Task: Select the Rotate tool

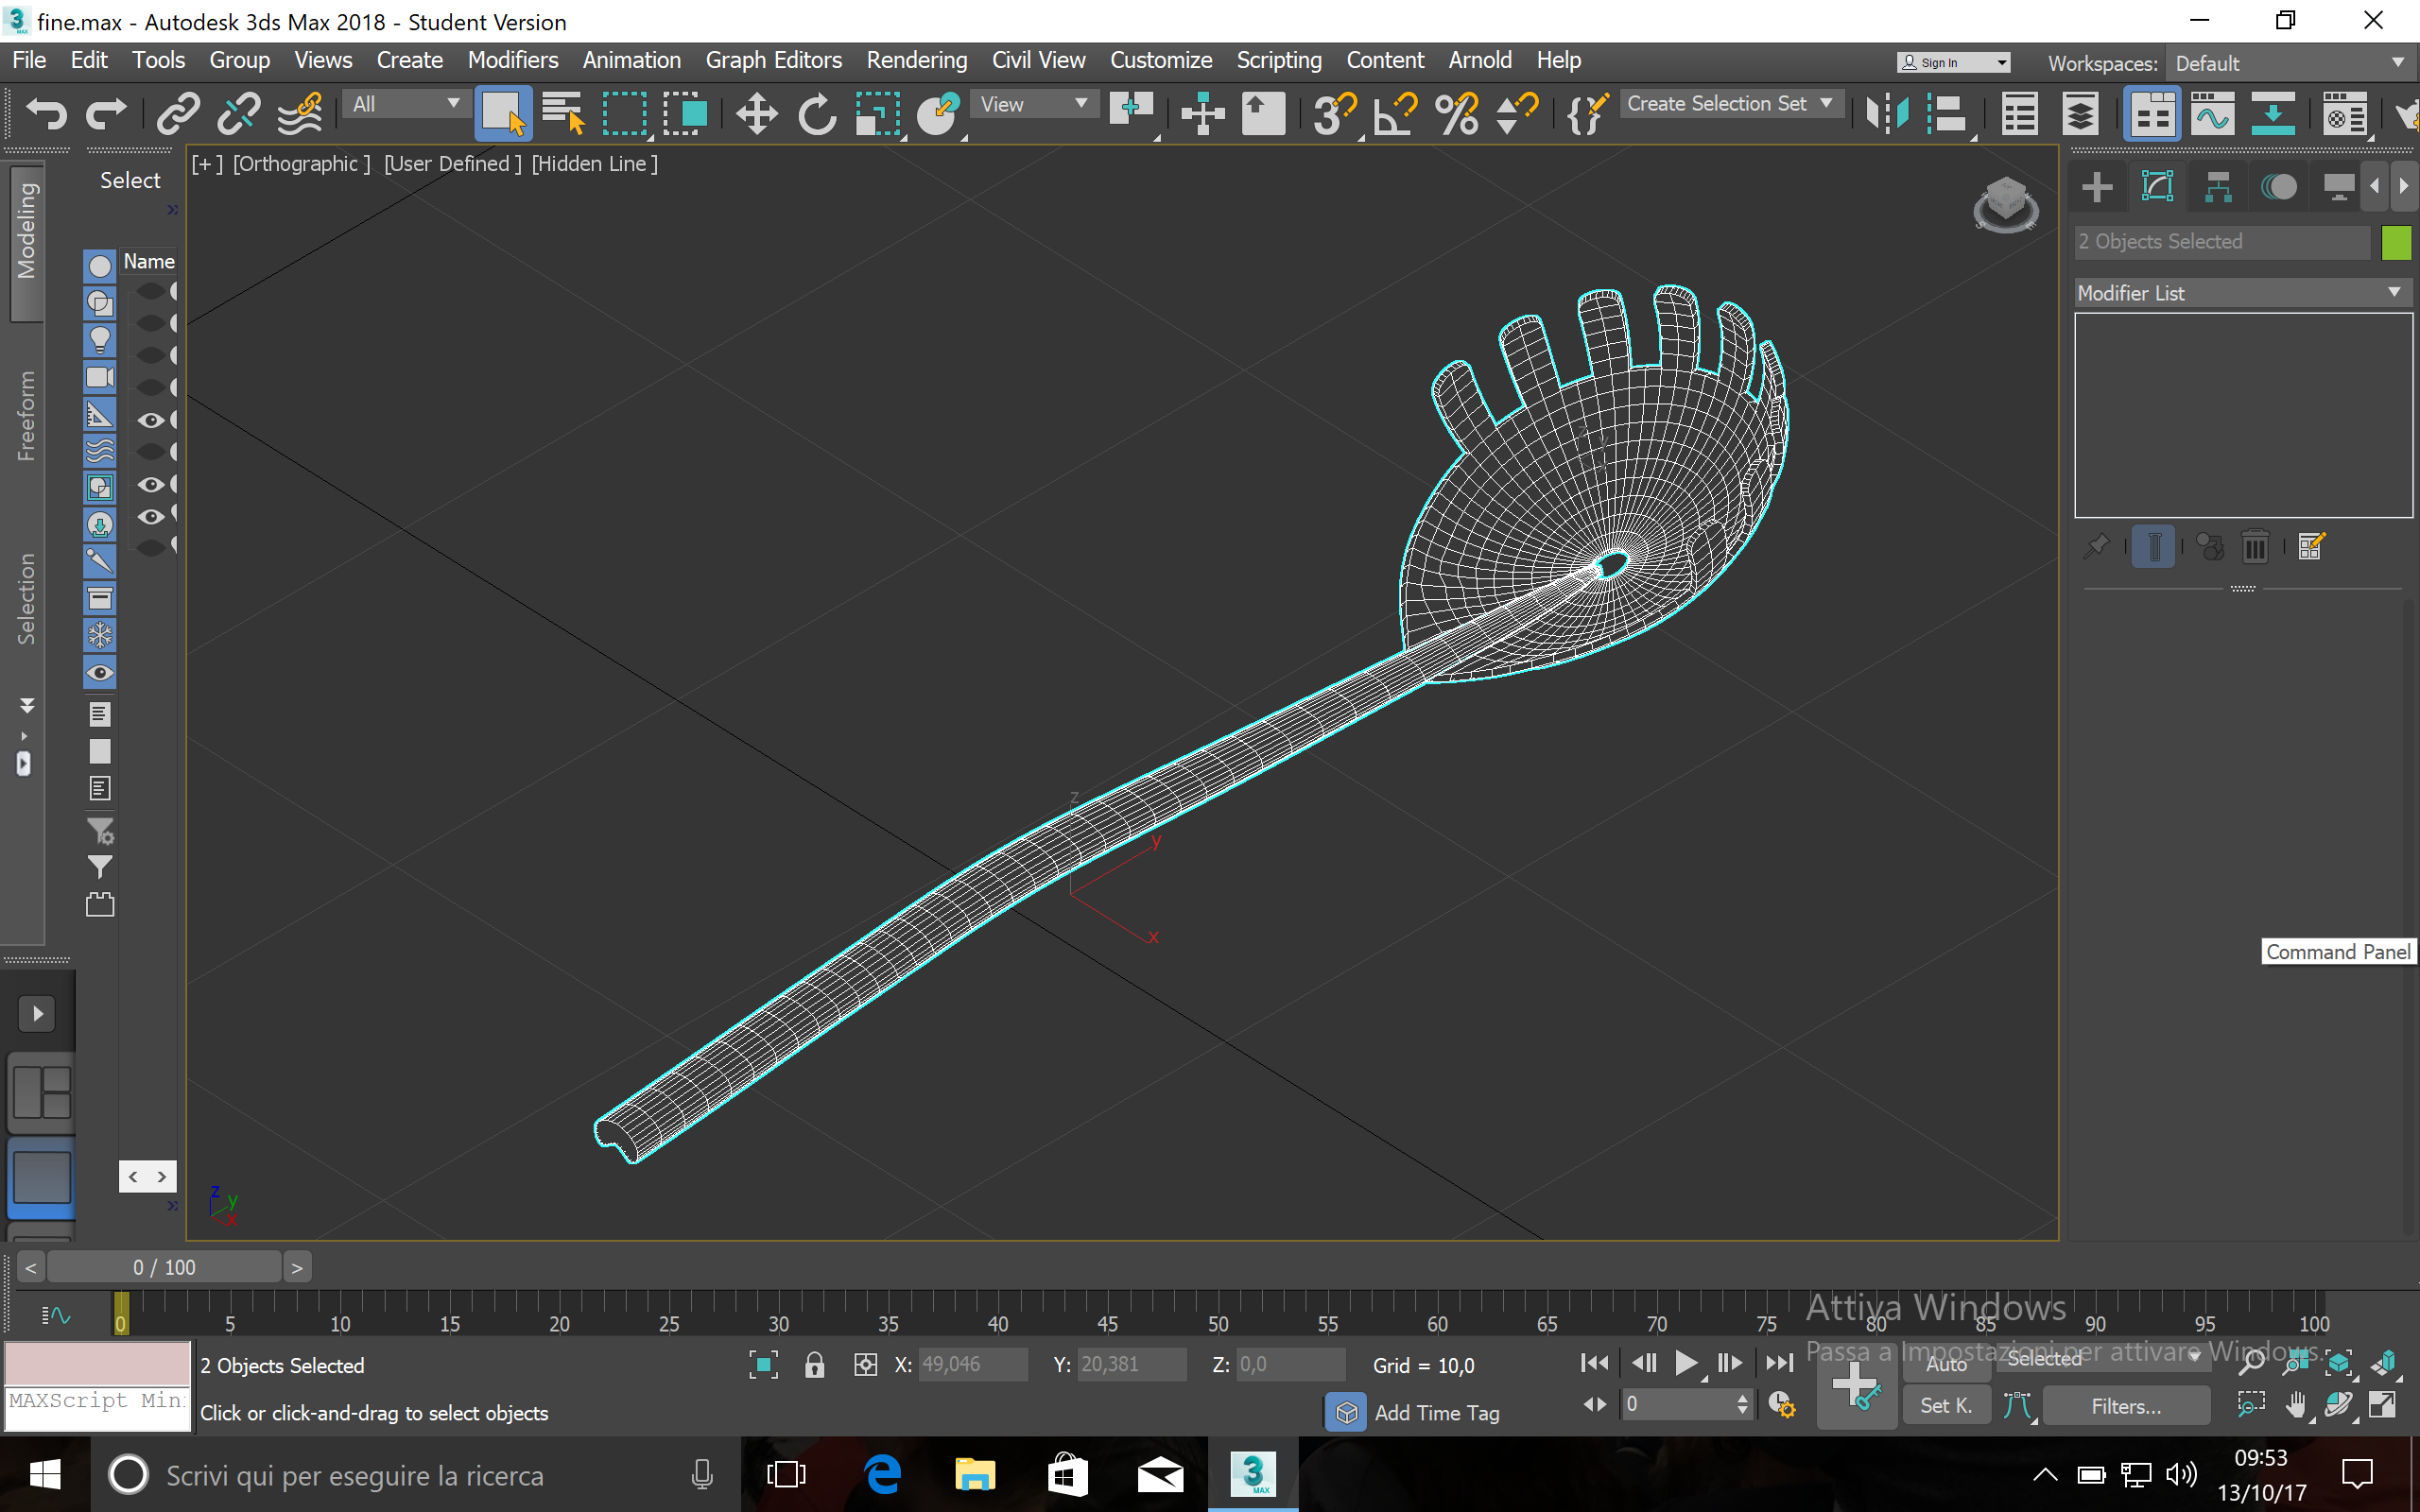Action: point(816,113)
